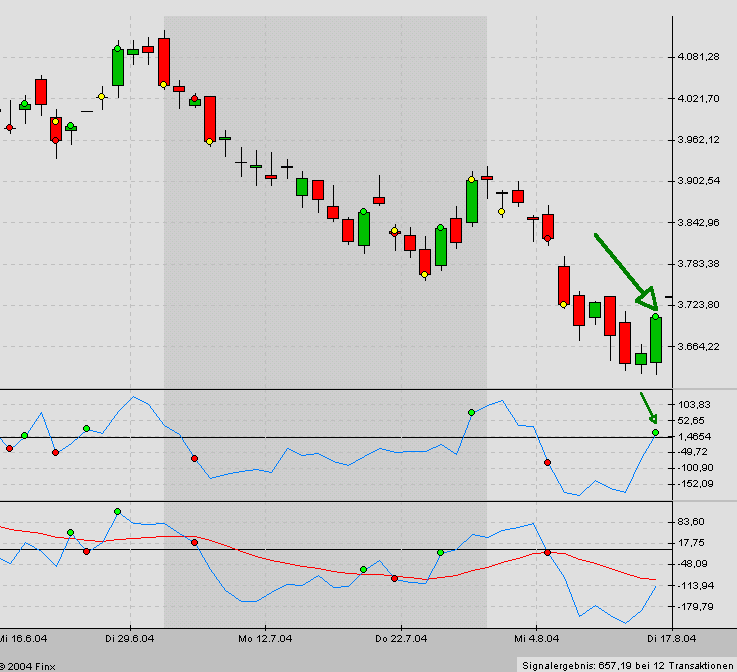
Task: Select the tall red candle at shaded region start
Action: pyautogui.click(x=164, y=62)
